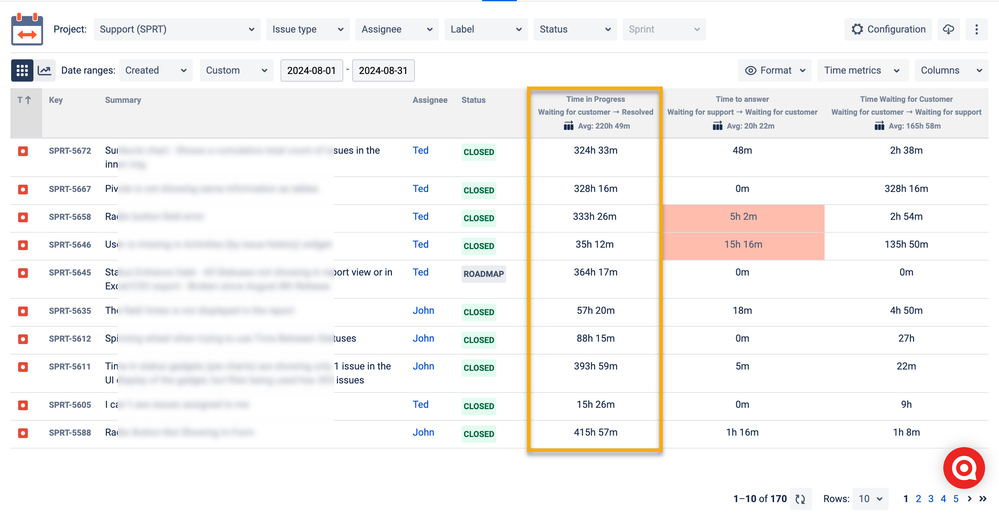The width and height of the screenshot is (999, 519).
Task: Click the bug icon for SPRT-5605
Action: pyautogui.click(x=23, y=406)
